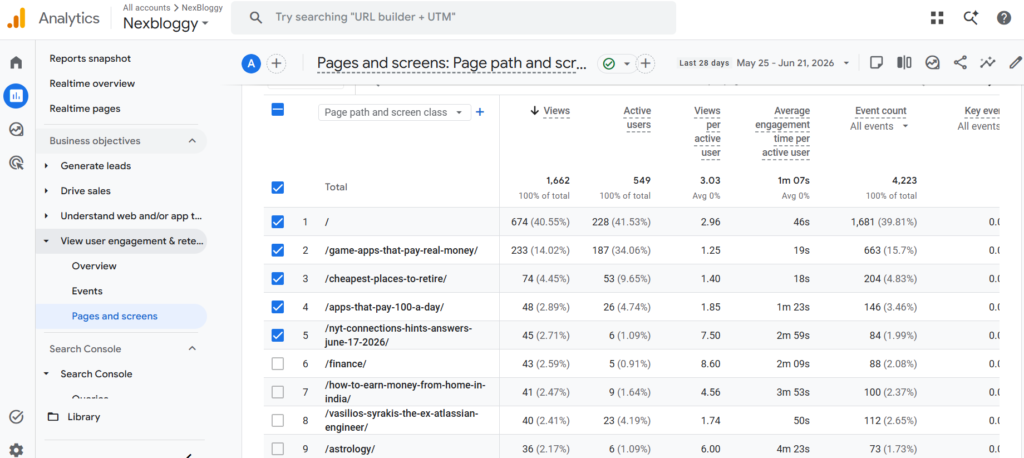Collapse the Business objectives section

pyautogui.click(x=192, y=141)
